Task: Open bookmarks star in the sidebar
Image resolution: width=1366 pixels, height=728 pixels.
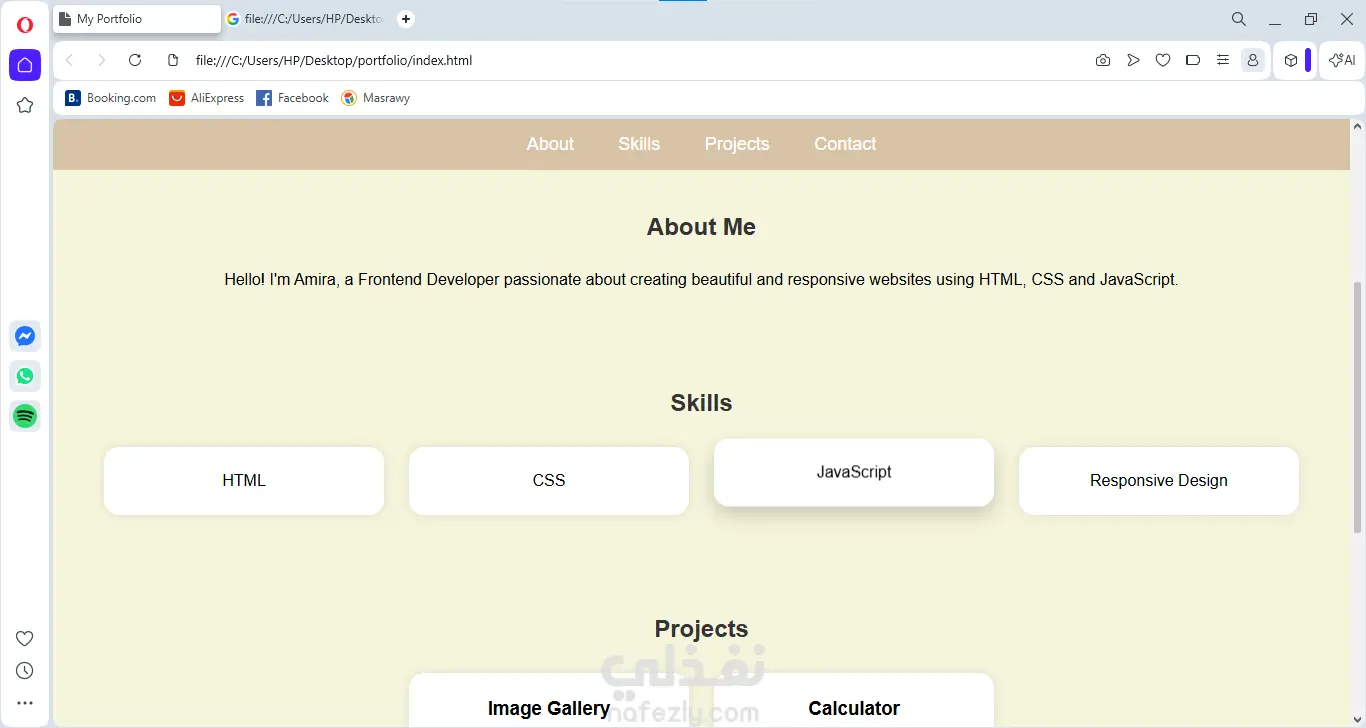Action: coord(25,105)
